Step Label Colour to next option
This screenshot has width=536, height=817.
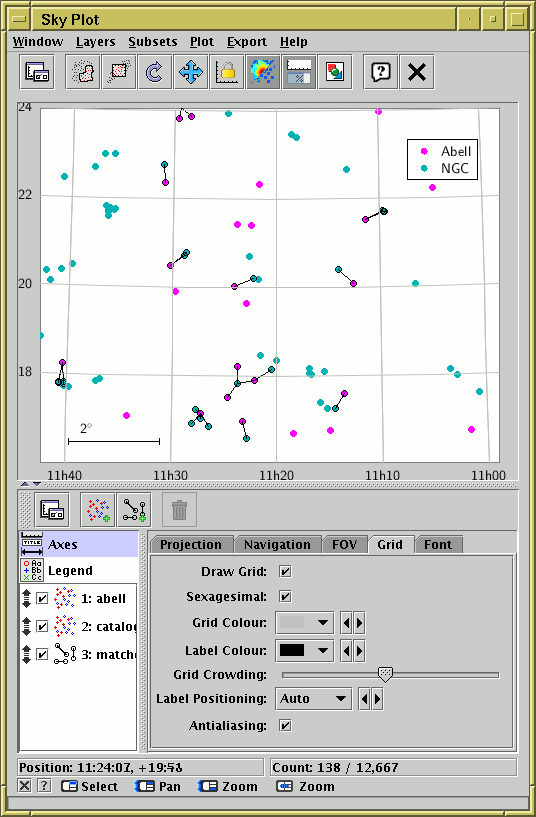[359, 650]
